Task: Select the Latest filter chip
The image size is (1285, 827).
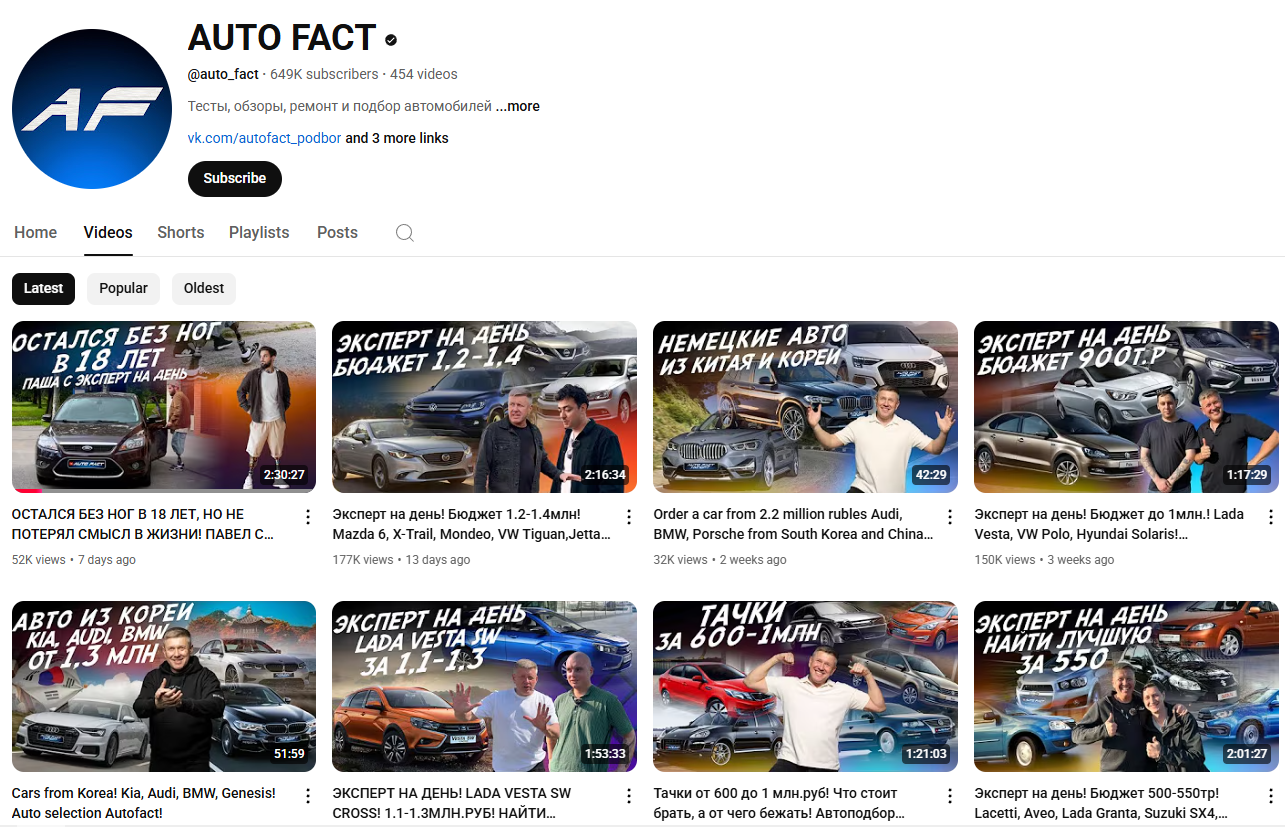Action: coord(43,288)
